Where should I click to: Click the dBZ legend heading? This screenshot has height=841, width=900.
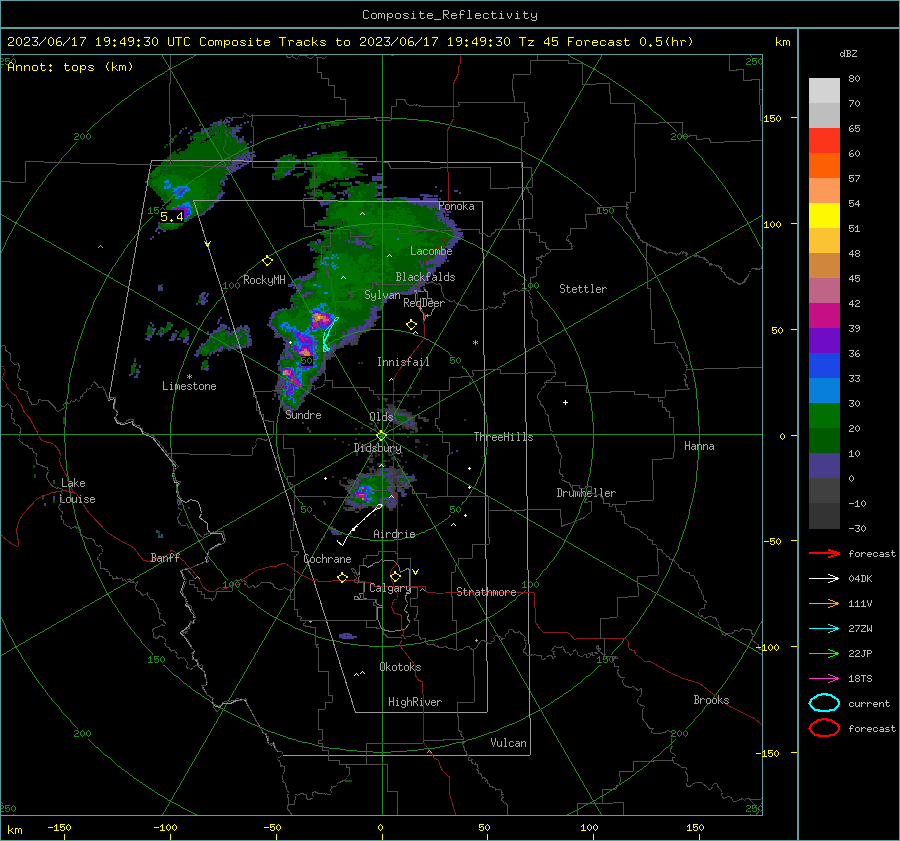click(x=848, y=53)
